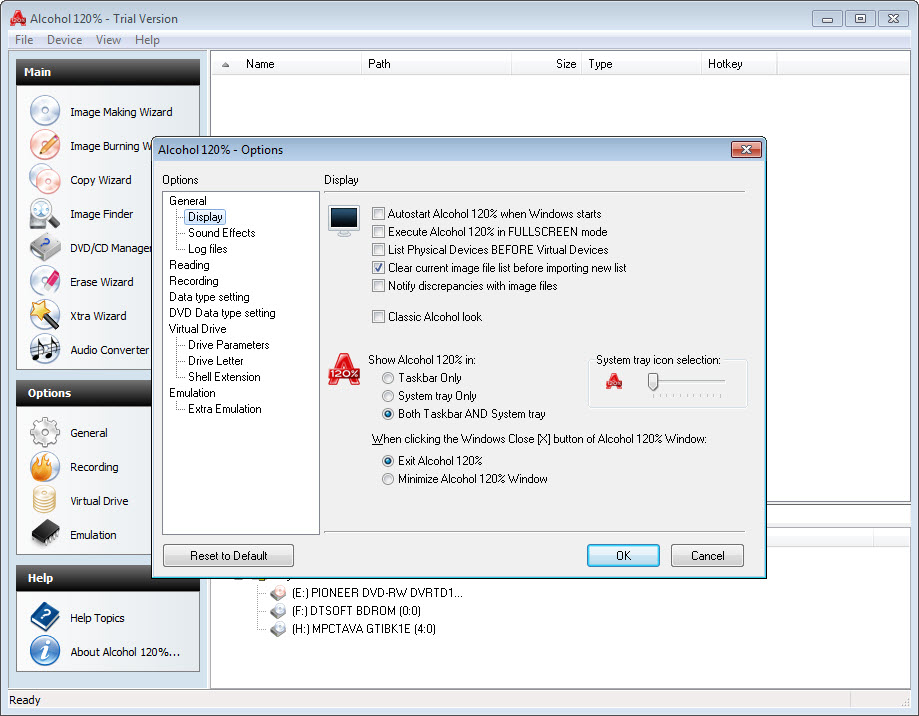Open General options gear icon

pyautogui.click(x=45, y=432)
